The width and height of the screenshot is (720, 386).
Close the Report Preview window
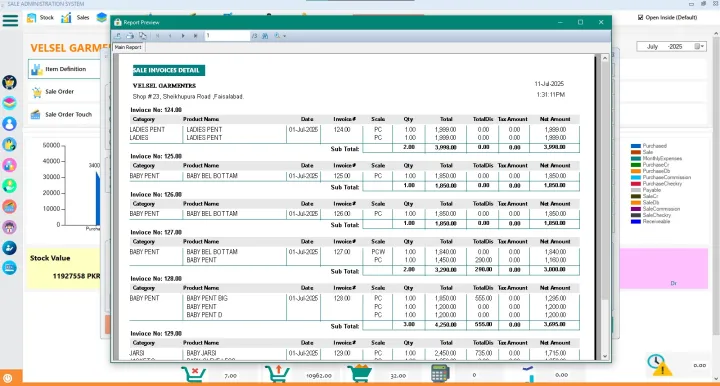pyautogui.click(x=601, y=22)
